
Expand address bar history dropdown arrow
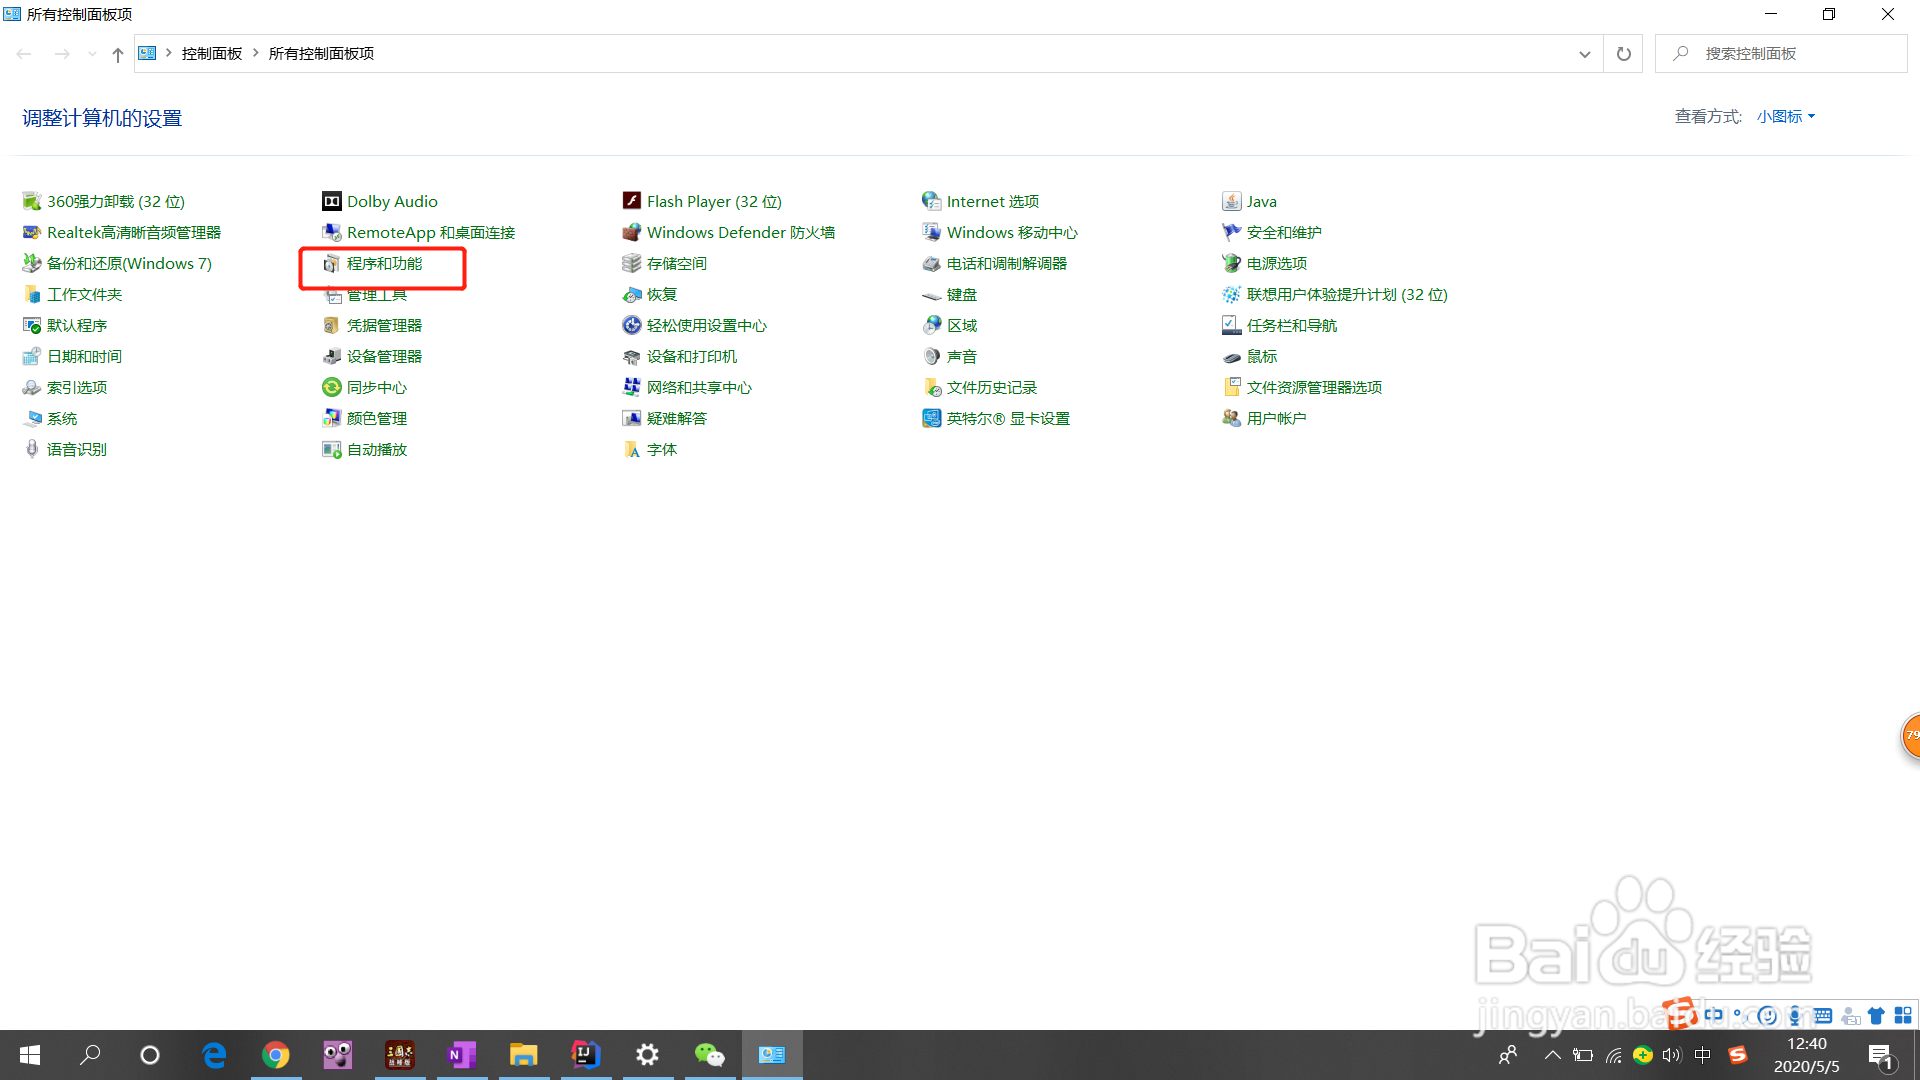(x=1584, y=54)
